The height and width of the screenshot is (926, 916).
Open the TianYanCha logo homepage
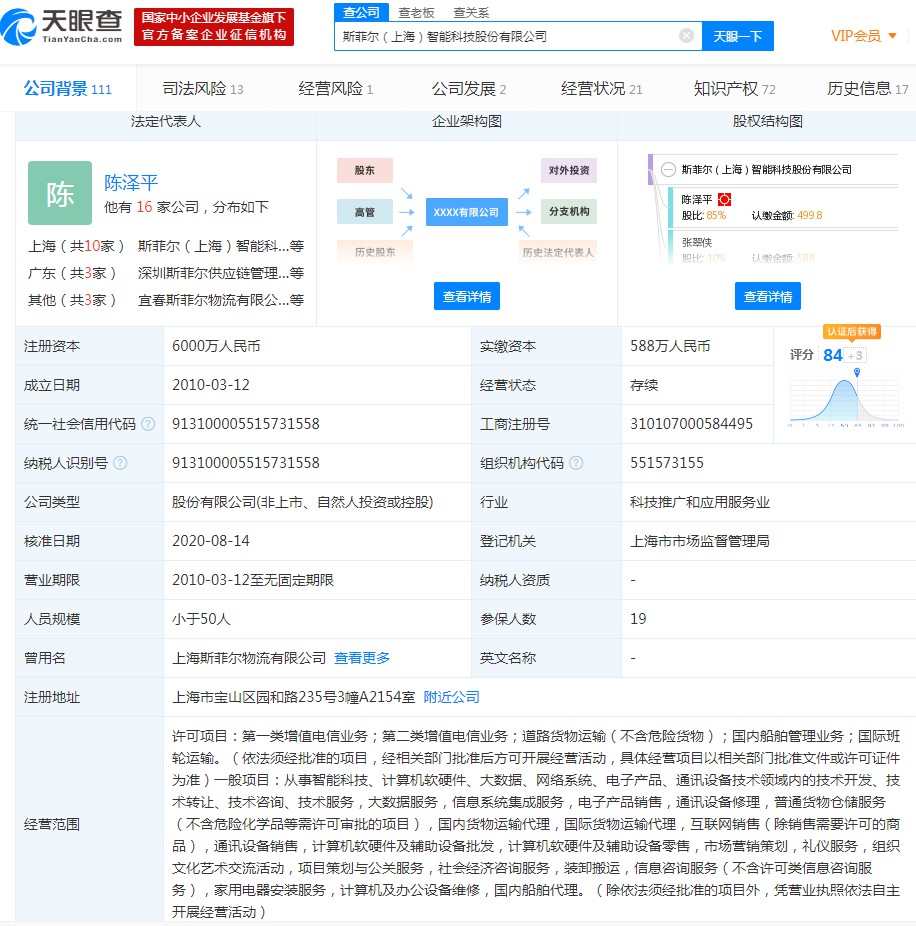click(61, 27)
